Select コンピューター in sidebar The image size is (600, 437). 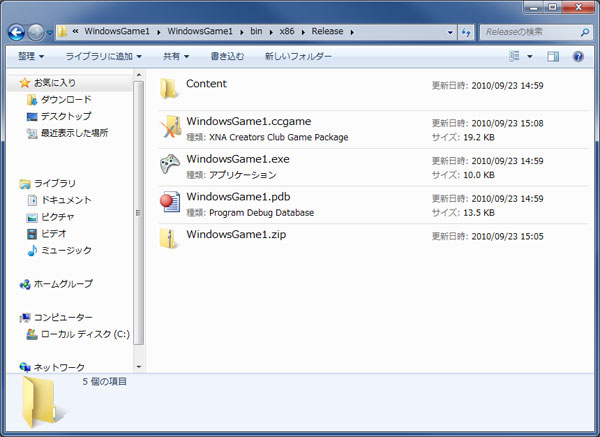click(x=63, y=318)
